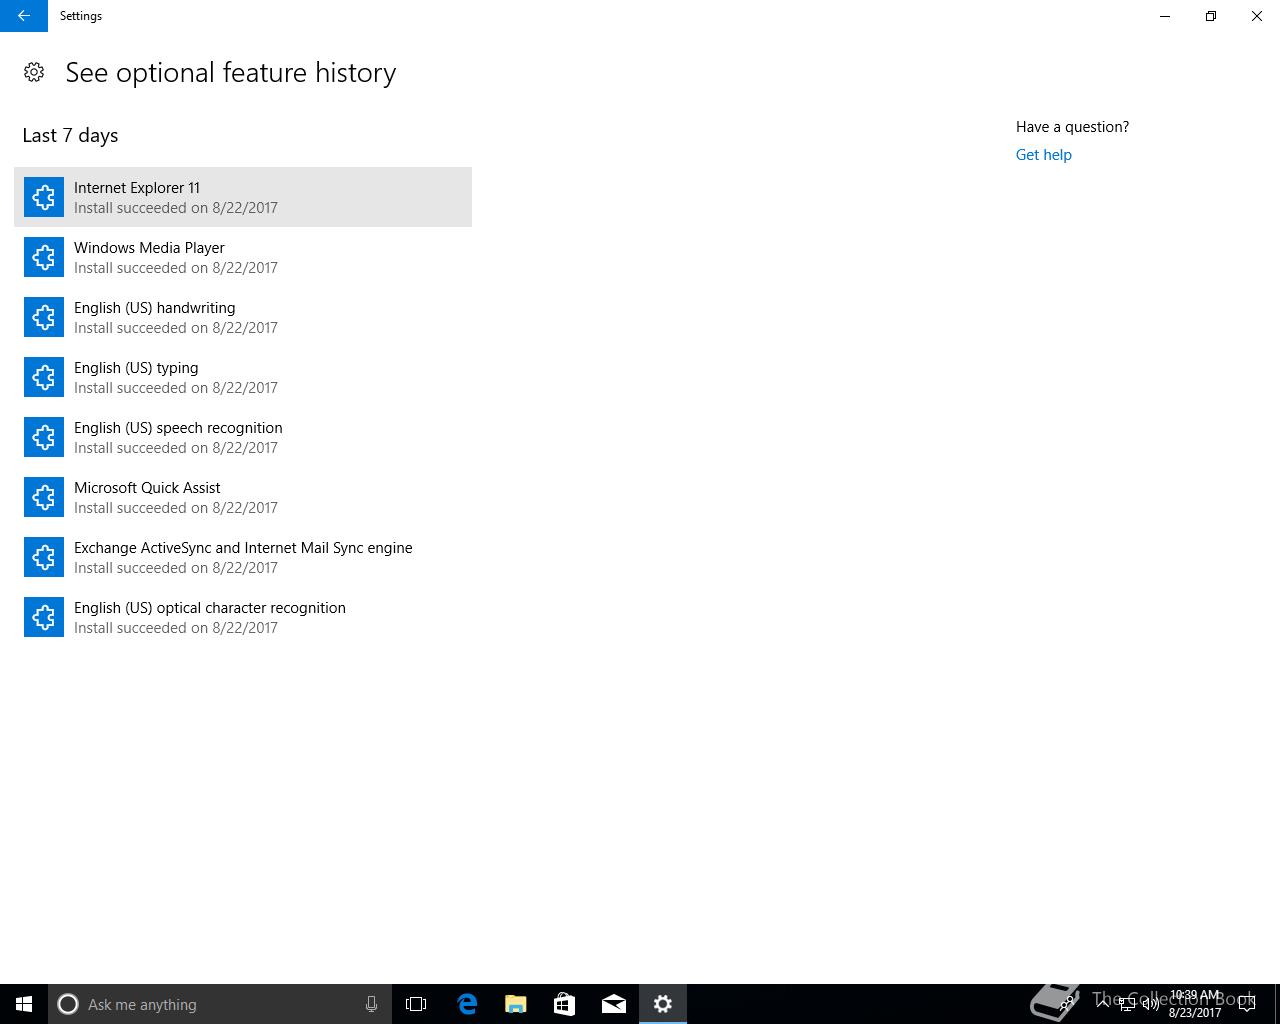This screenshot has height=1024, width=1280.
Task: Select the Windows Media Player entry
Action: click(x=243, y=257)
